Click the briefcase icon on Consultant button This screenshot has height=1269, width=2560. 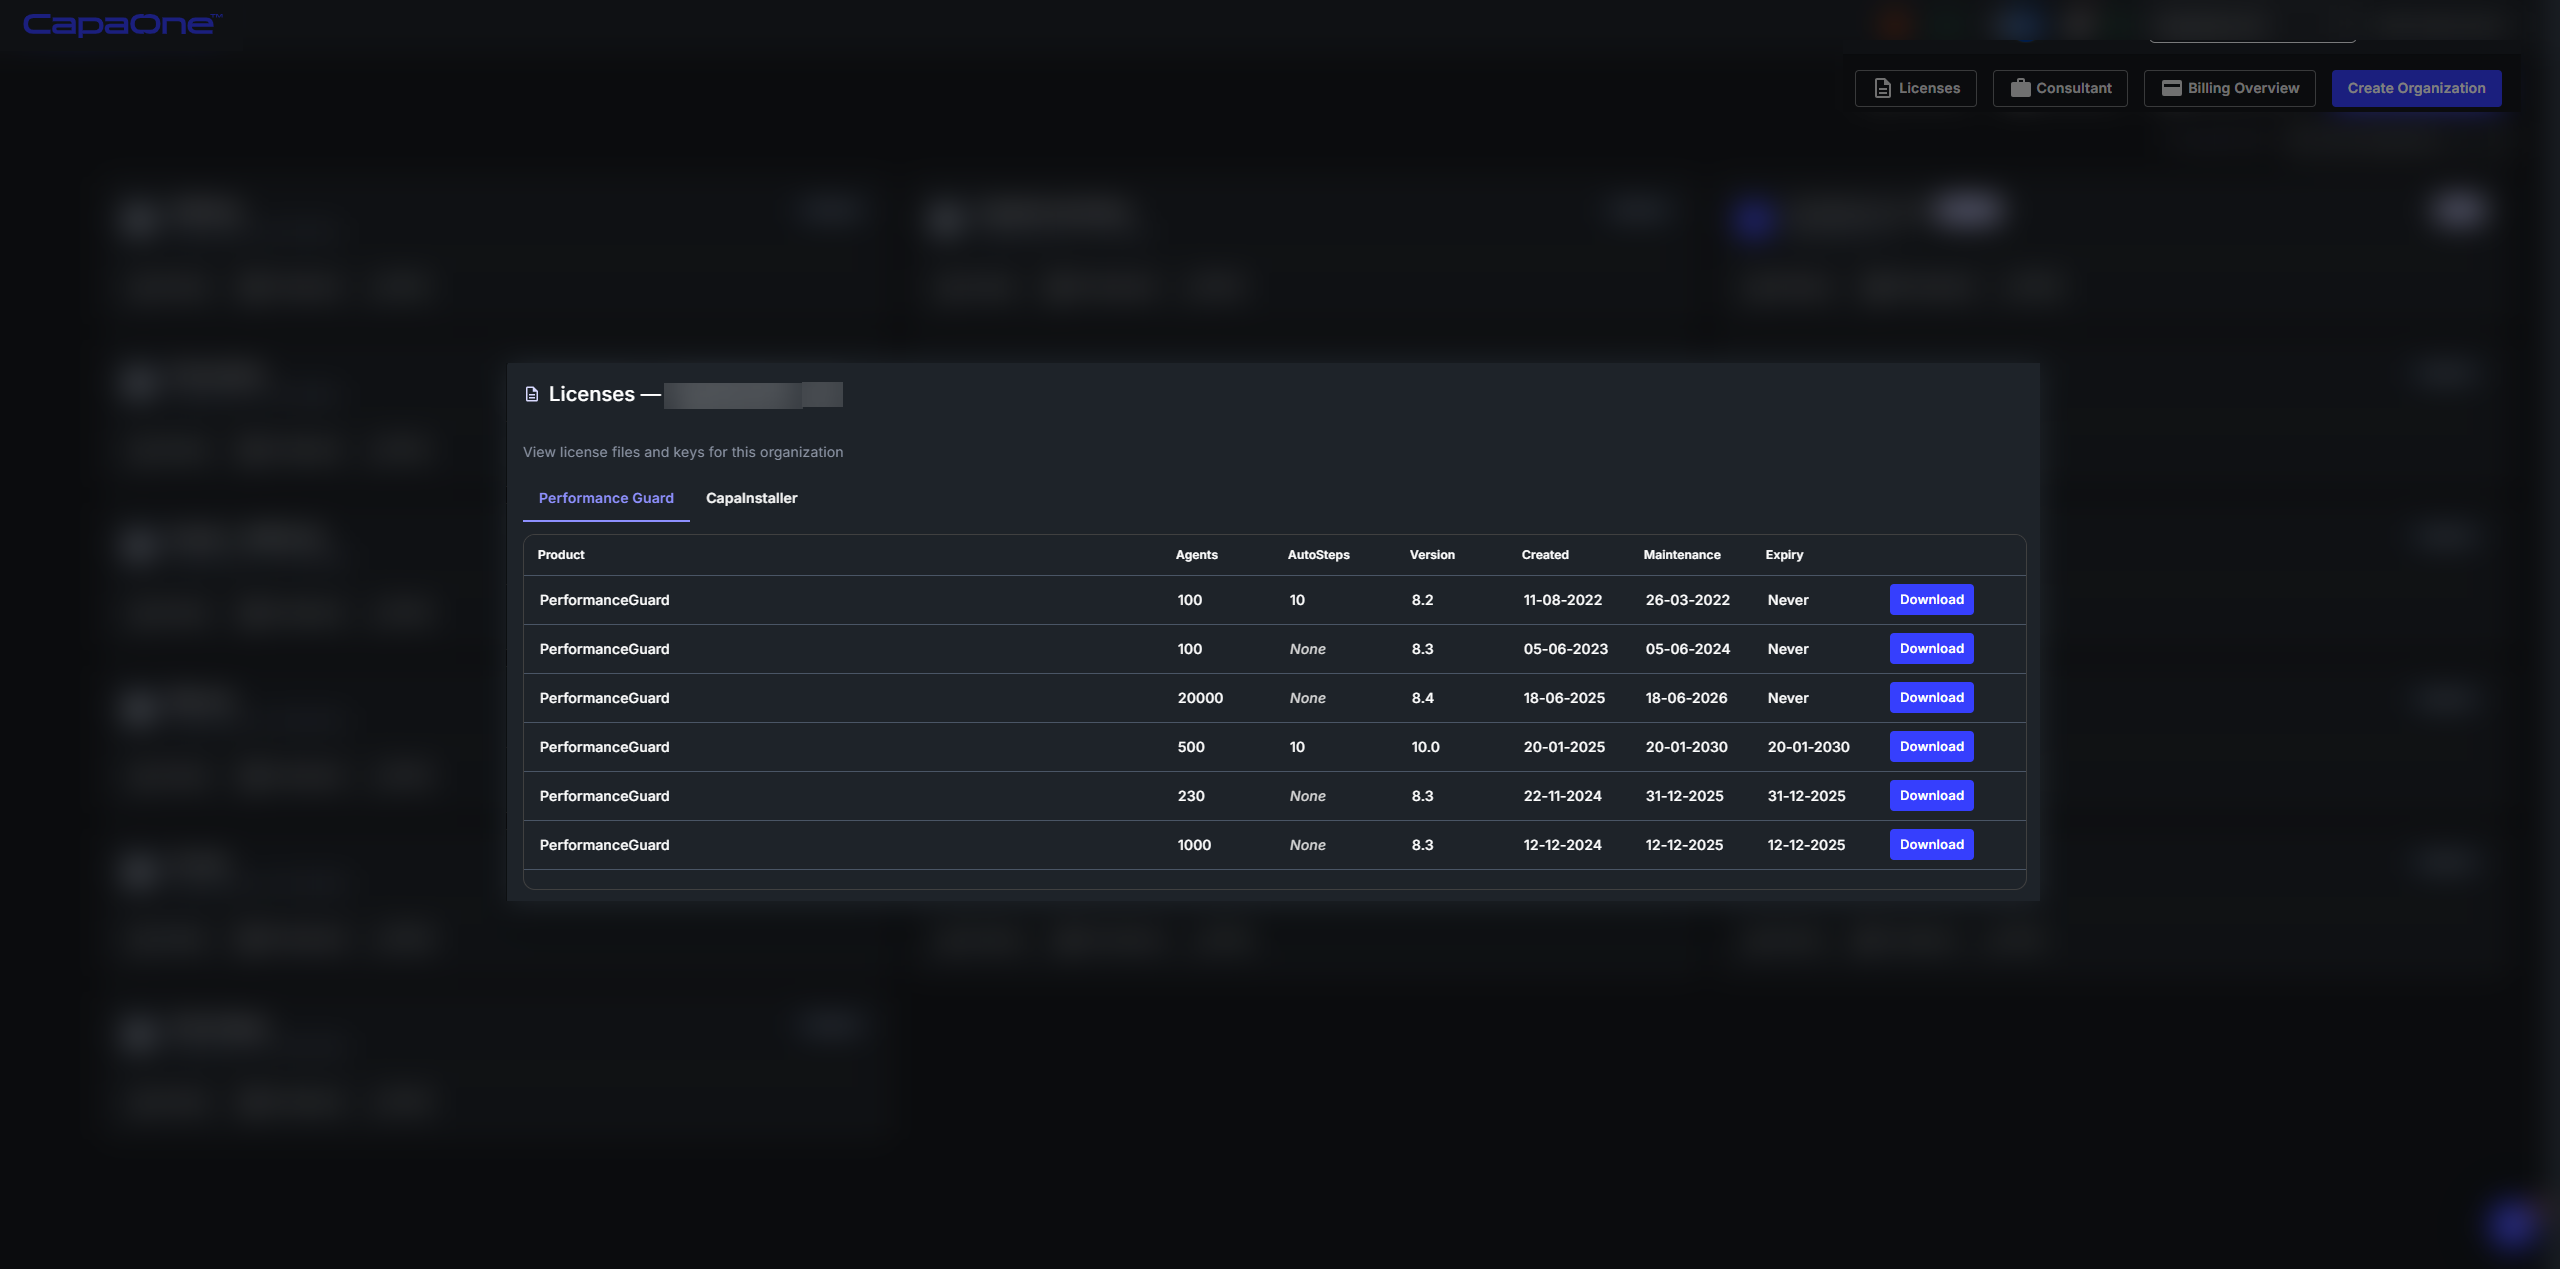[x=2020, y=88]
